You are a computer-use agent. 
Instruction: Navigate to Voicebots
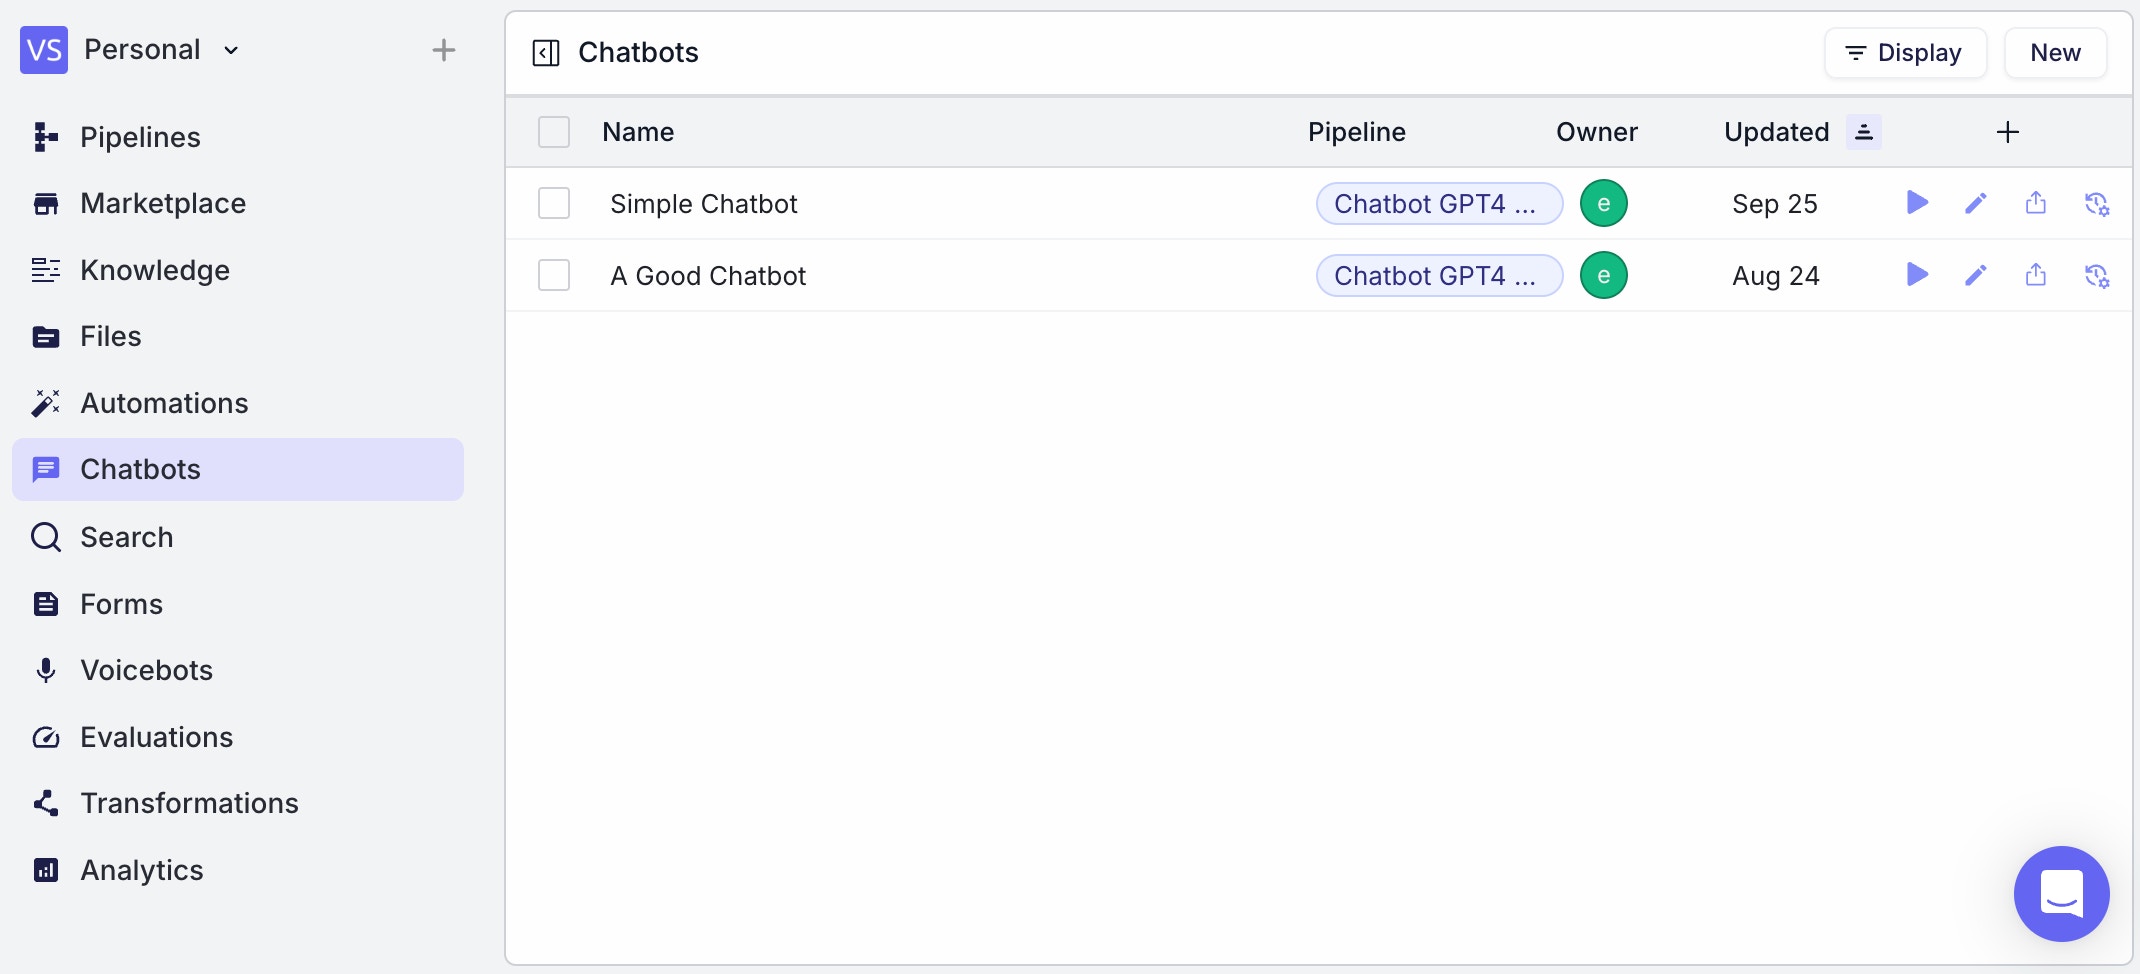click(146, 670)
